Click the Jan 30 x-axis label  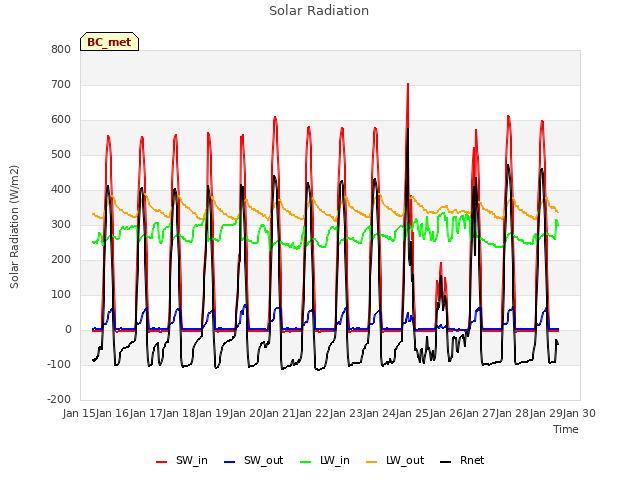579,413
